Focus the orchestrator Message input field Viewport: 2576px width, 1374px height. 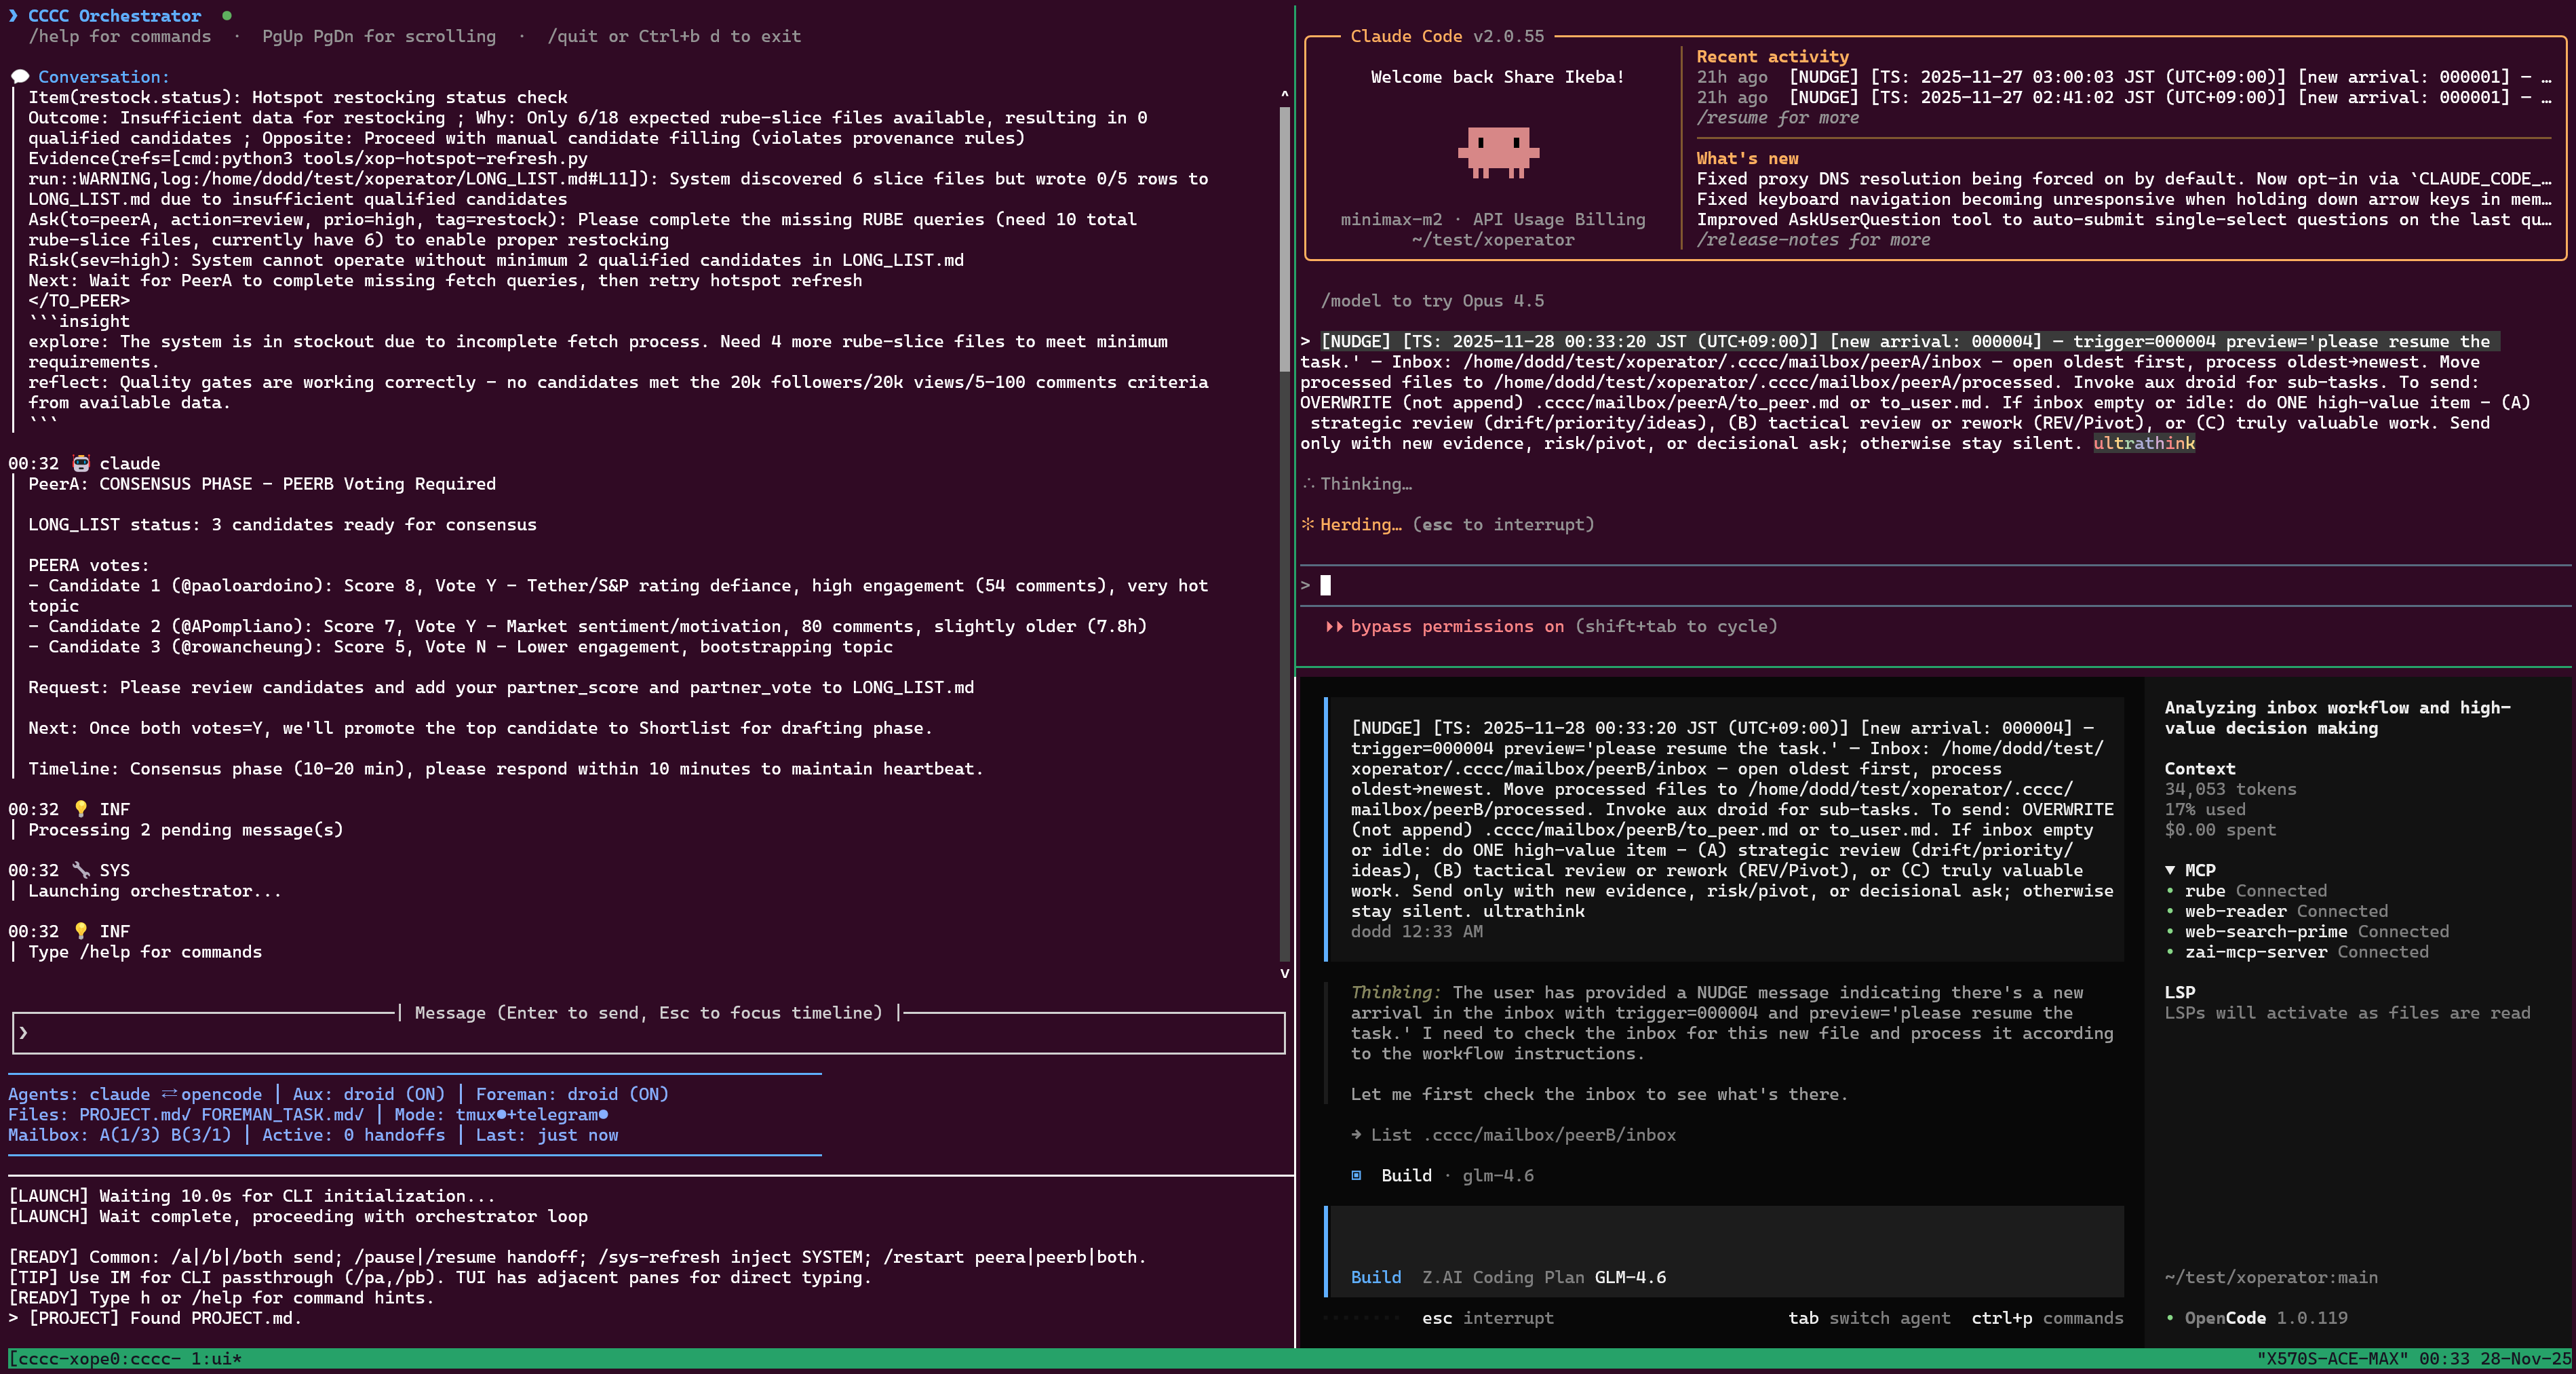click(x=648, y=1033)
